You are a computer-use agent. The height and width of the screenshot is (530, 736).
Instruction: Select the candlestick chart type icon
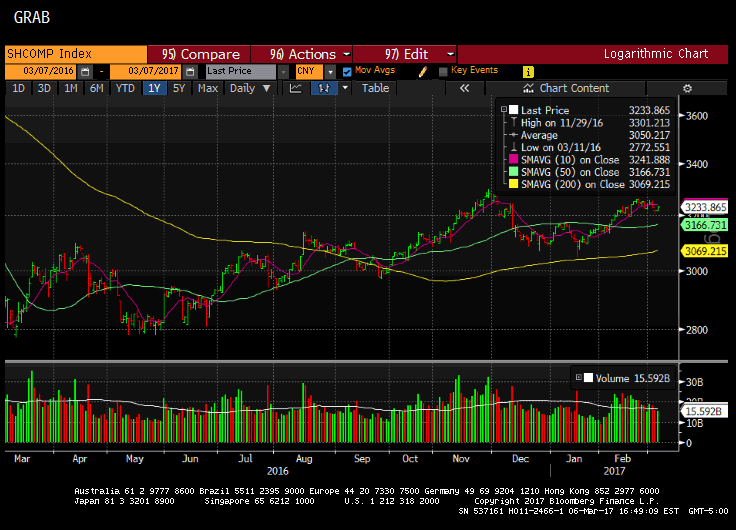pos(324,88)
